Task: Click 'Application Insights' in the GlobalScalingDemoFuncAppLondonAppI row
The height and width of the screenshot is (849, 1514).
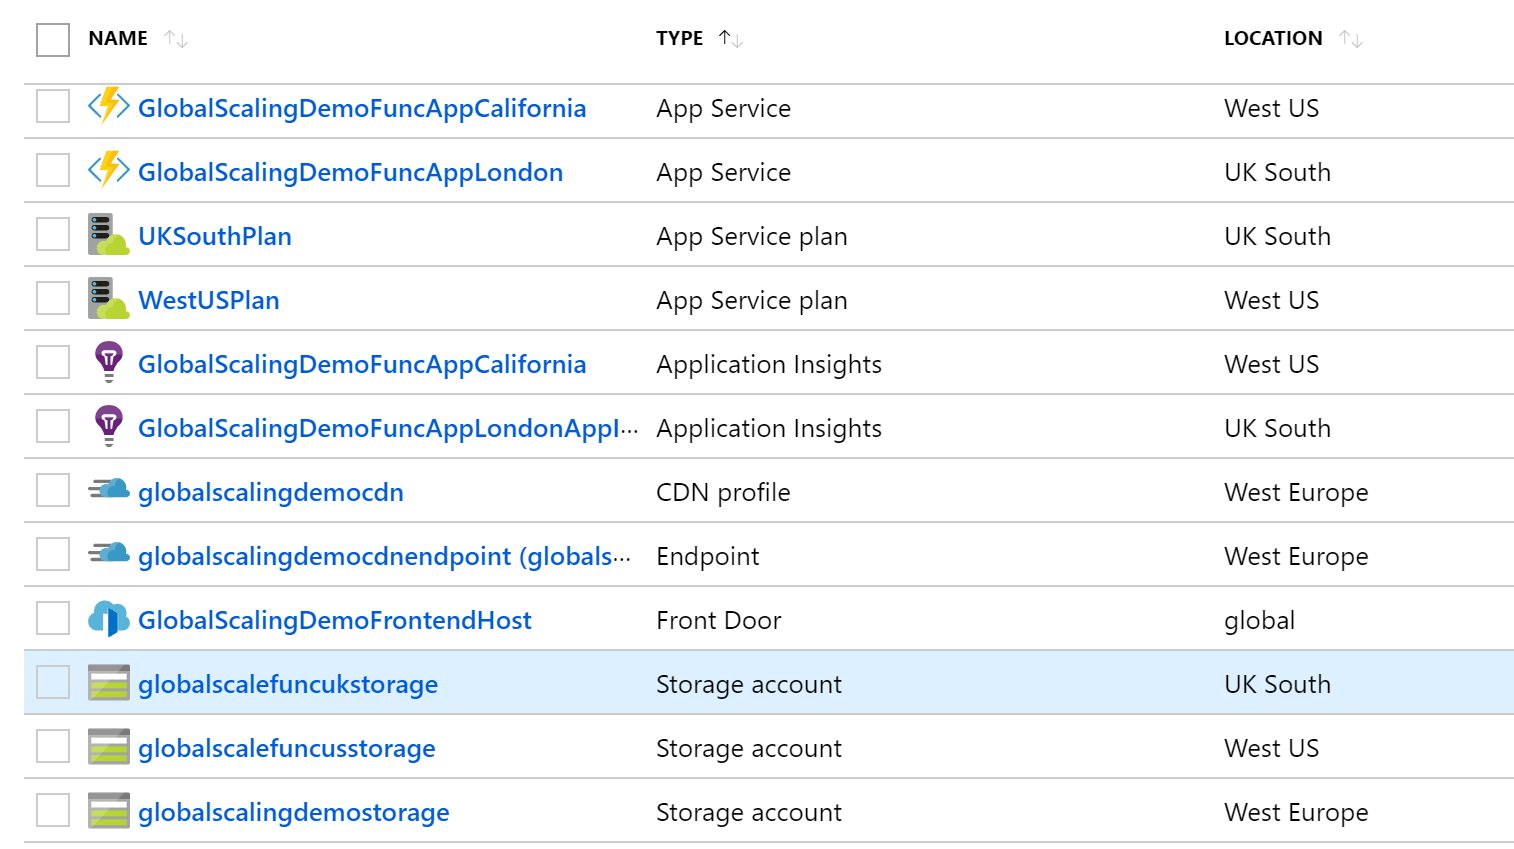Action: 769,428
